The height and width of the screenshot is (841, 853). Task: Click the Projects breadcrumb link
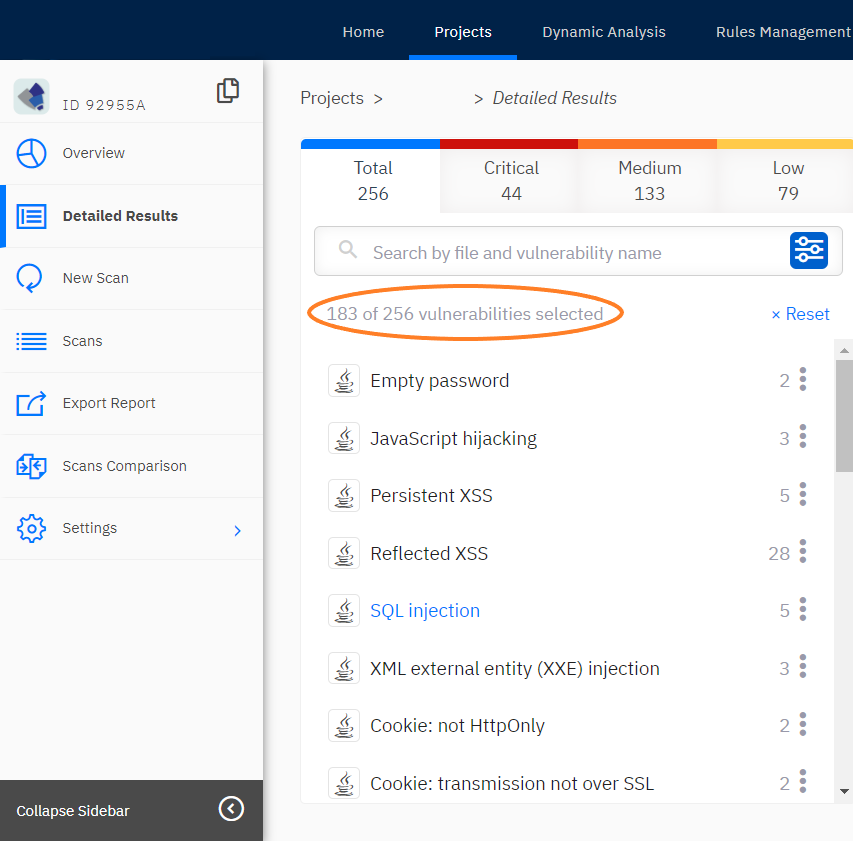point(332,98)
